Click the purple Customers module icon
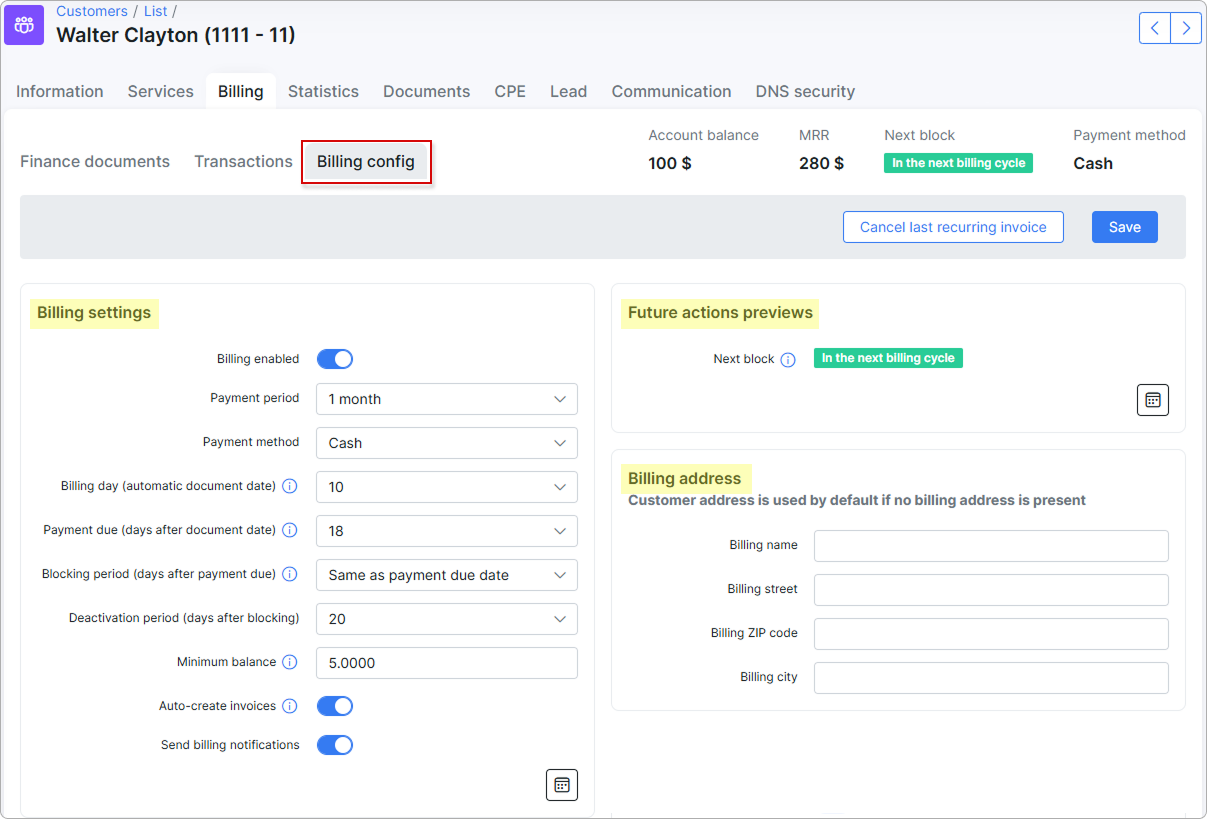Viewport: 1207px width, 819px height. [24, 25]
